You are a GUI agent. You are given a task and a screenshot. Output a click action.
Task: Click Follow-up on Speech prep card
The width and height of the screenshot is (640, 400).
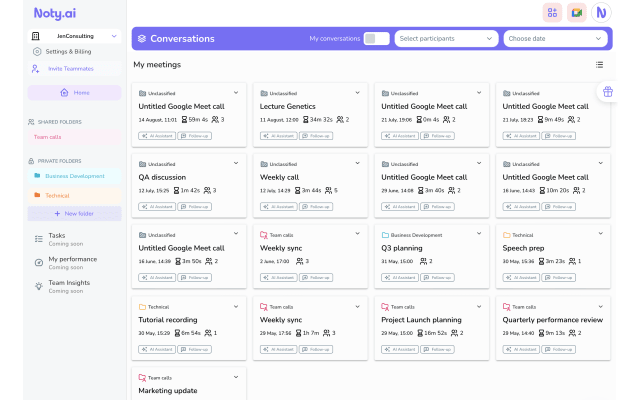point(559,278)
